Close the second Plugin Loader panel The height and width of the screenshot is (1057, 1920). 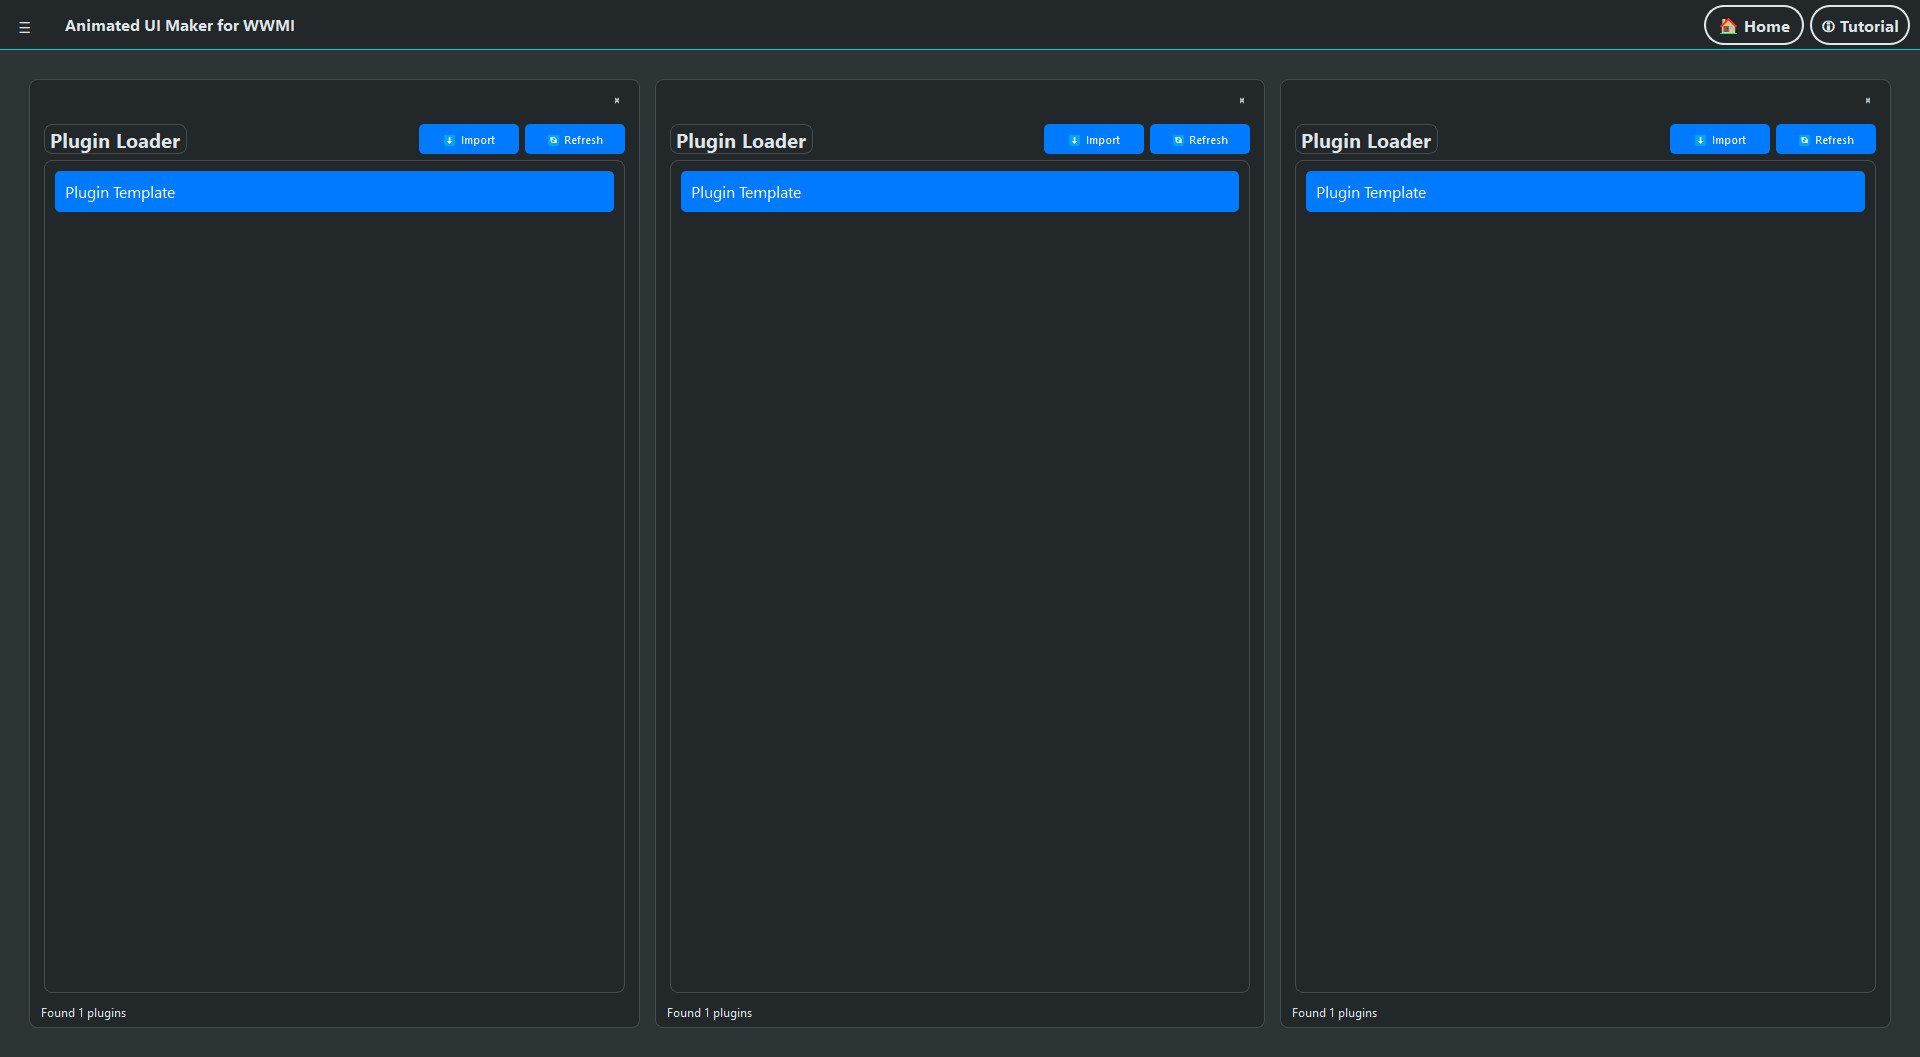pos(1241,100)
